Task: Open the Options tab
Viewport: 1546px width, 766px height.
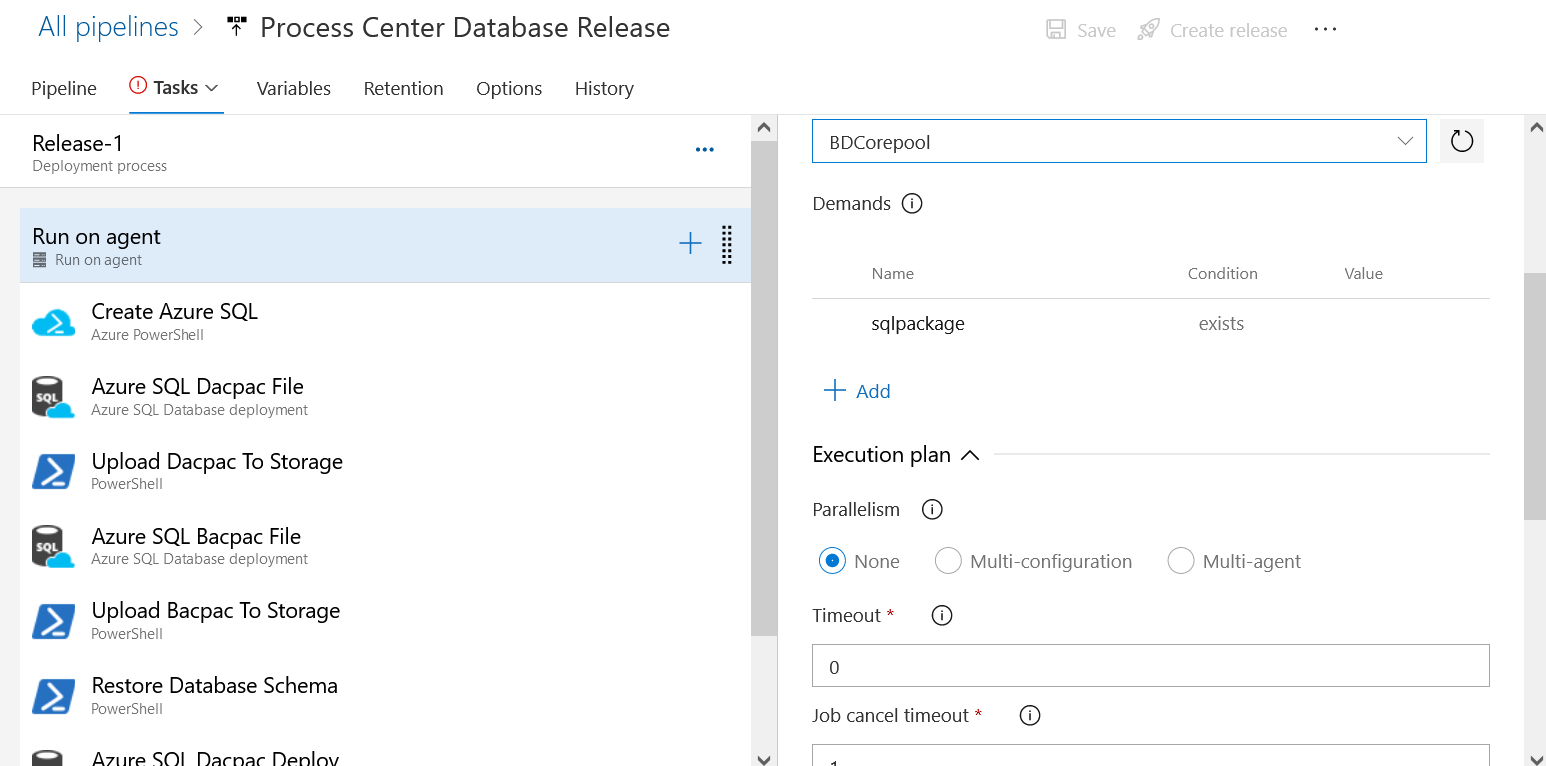Action: (x=509, y=89)
